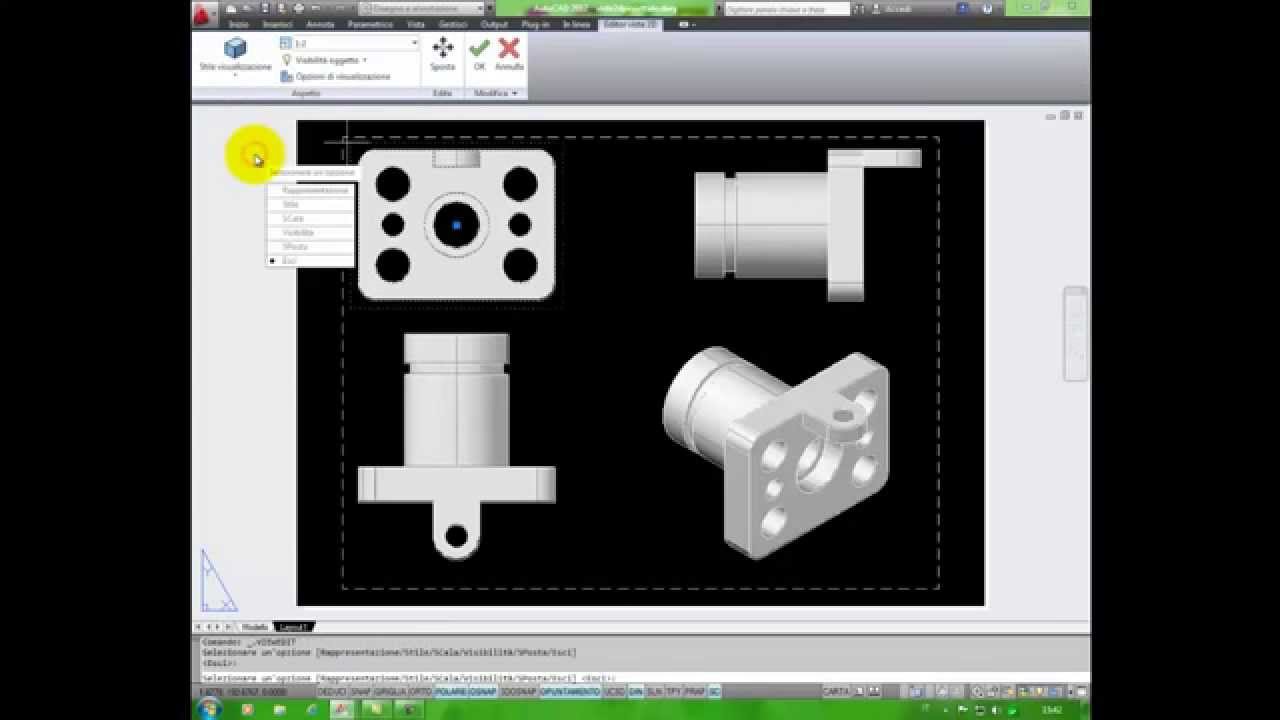Switch to the Plug-in ribbon tab
Viewport: 1280px width, 720px height.
(x=536, y=24)
